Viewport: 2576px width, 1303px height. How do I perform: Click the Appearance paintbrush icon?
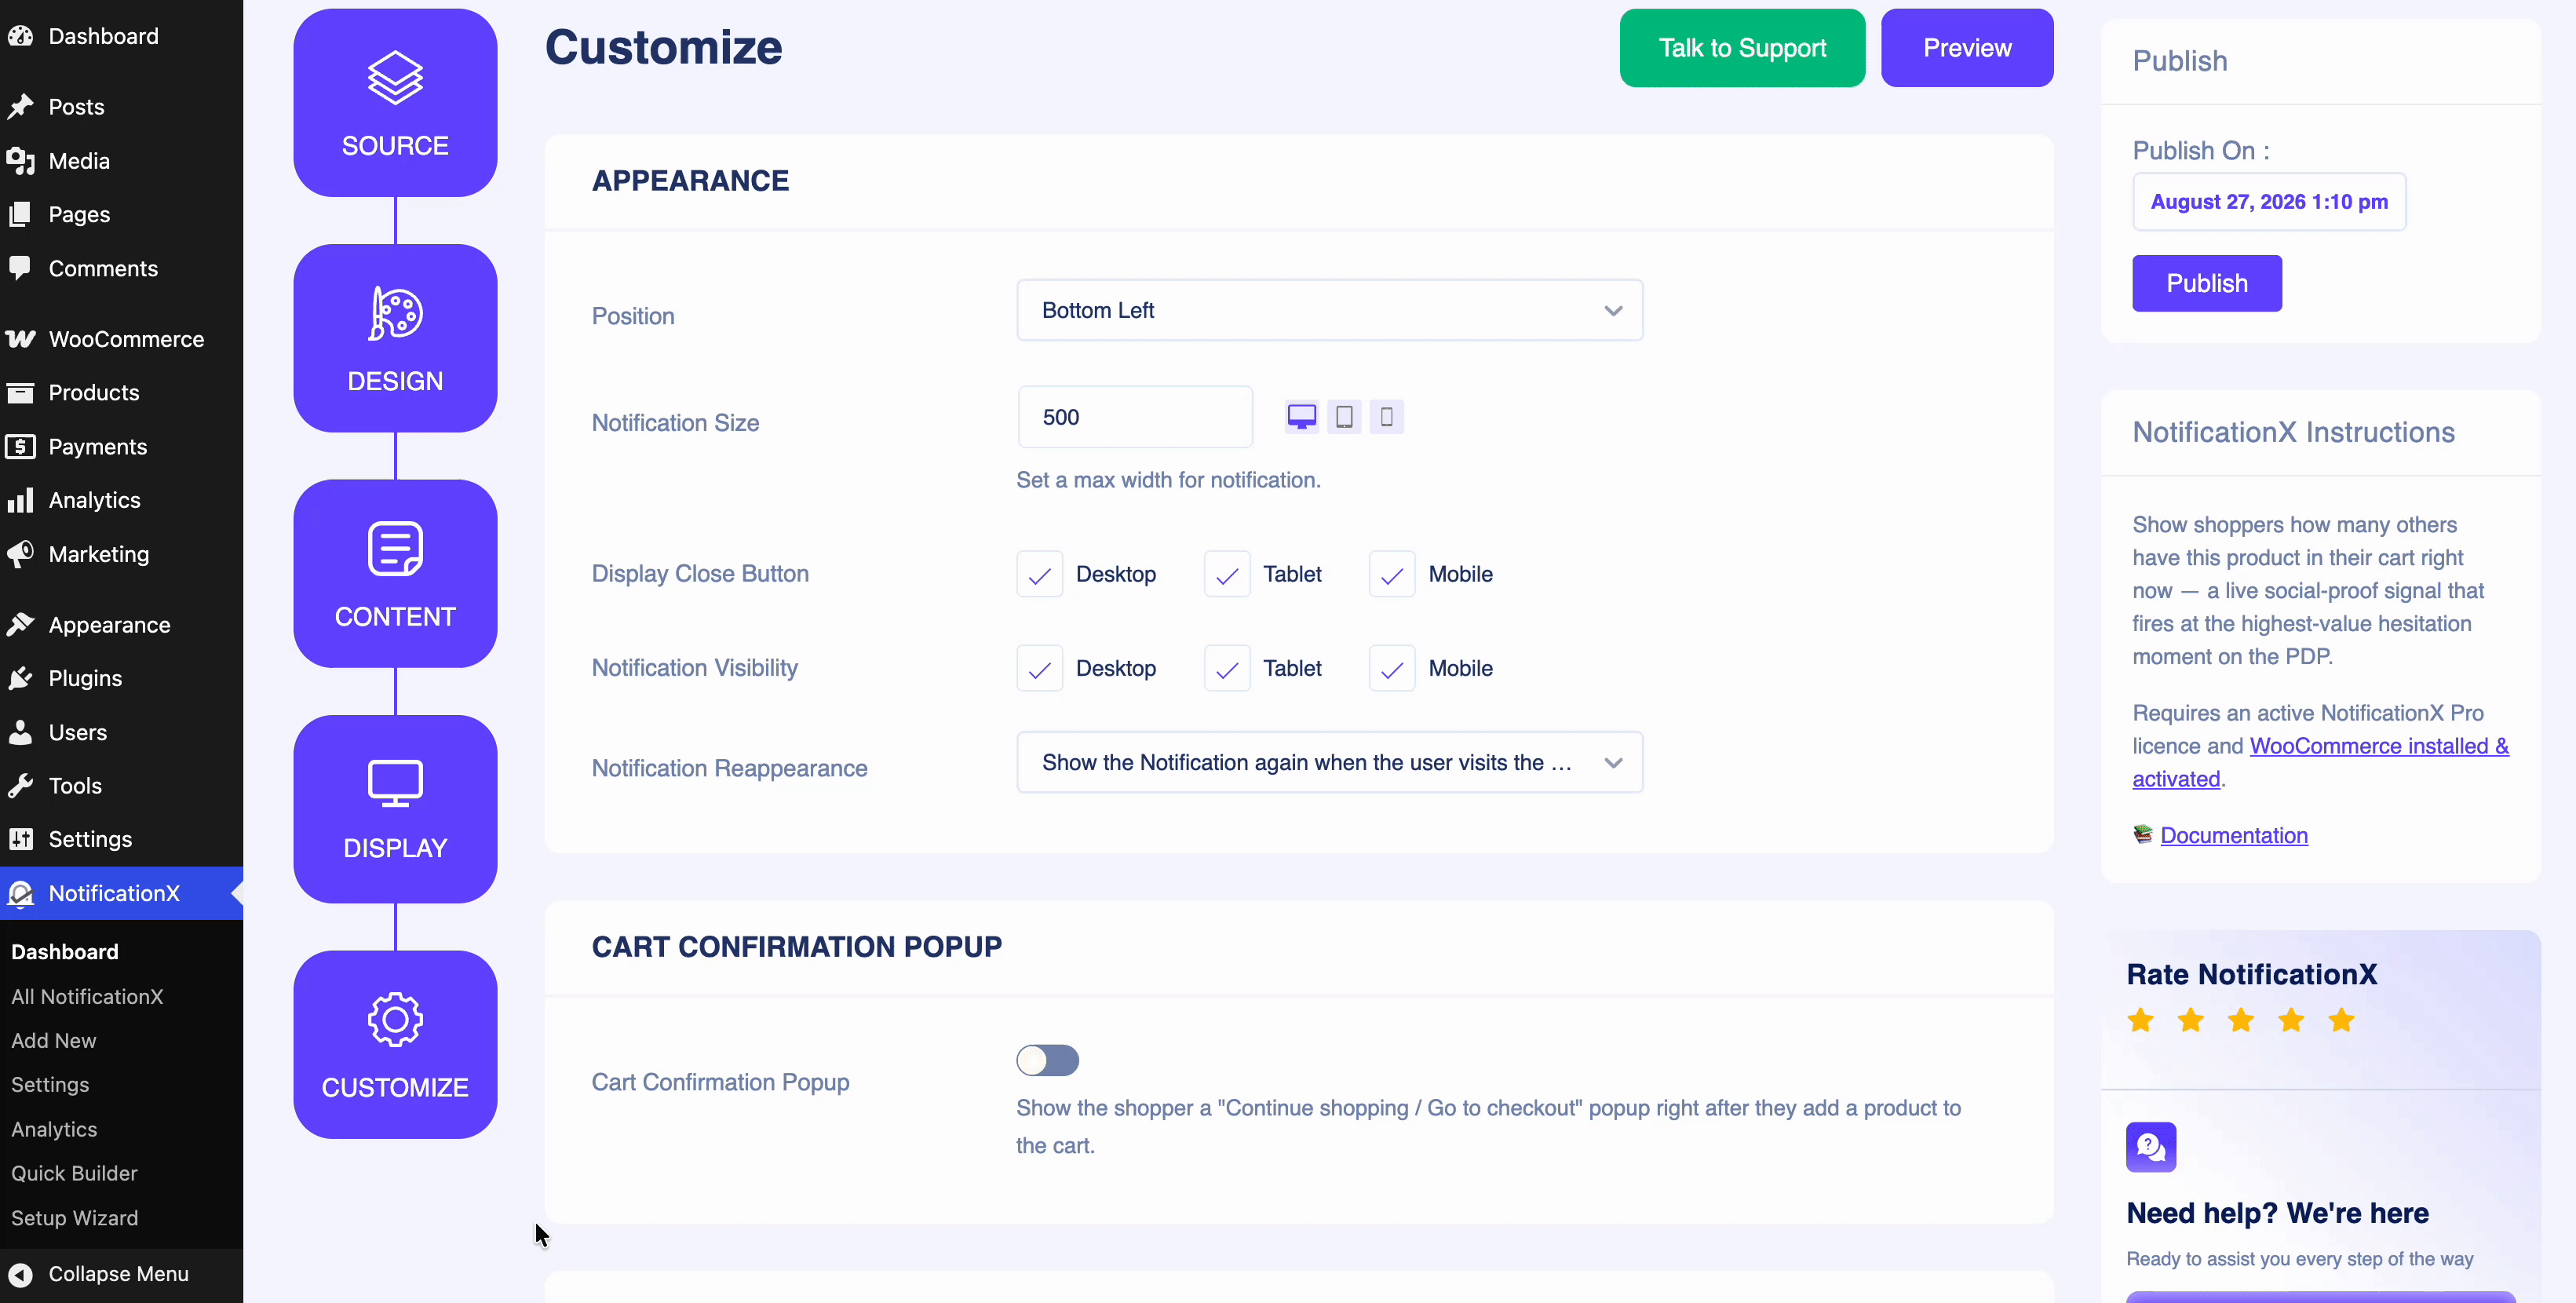[21, 624]
